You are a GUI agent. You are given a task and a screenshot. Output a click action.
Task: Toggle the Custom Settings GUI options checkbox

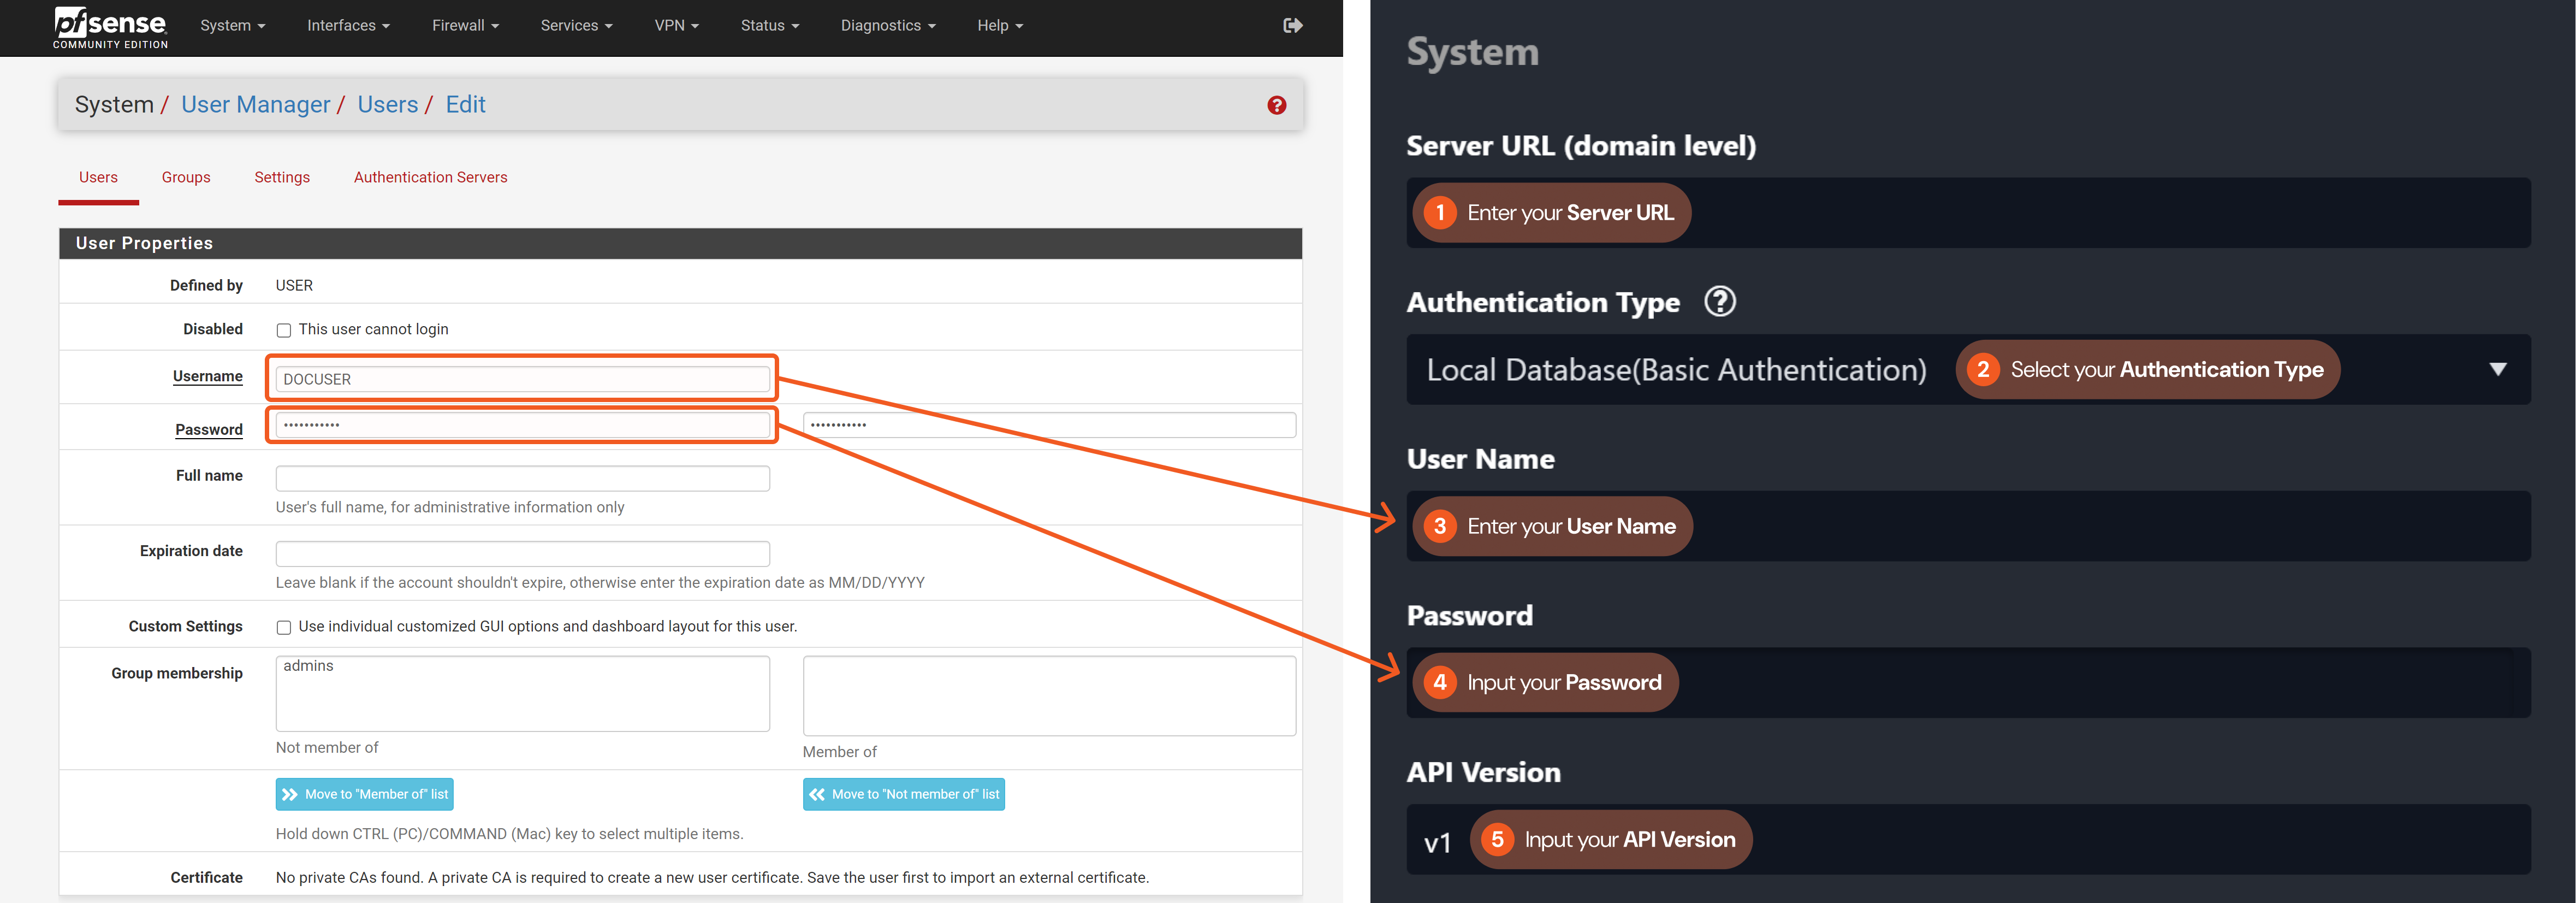(x=284, y=627)
